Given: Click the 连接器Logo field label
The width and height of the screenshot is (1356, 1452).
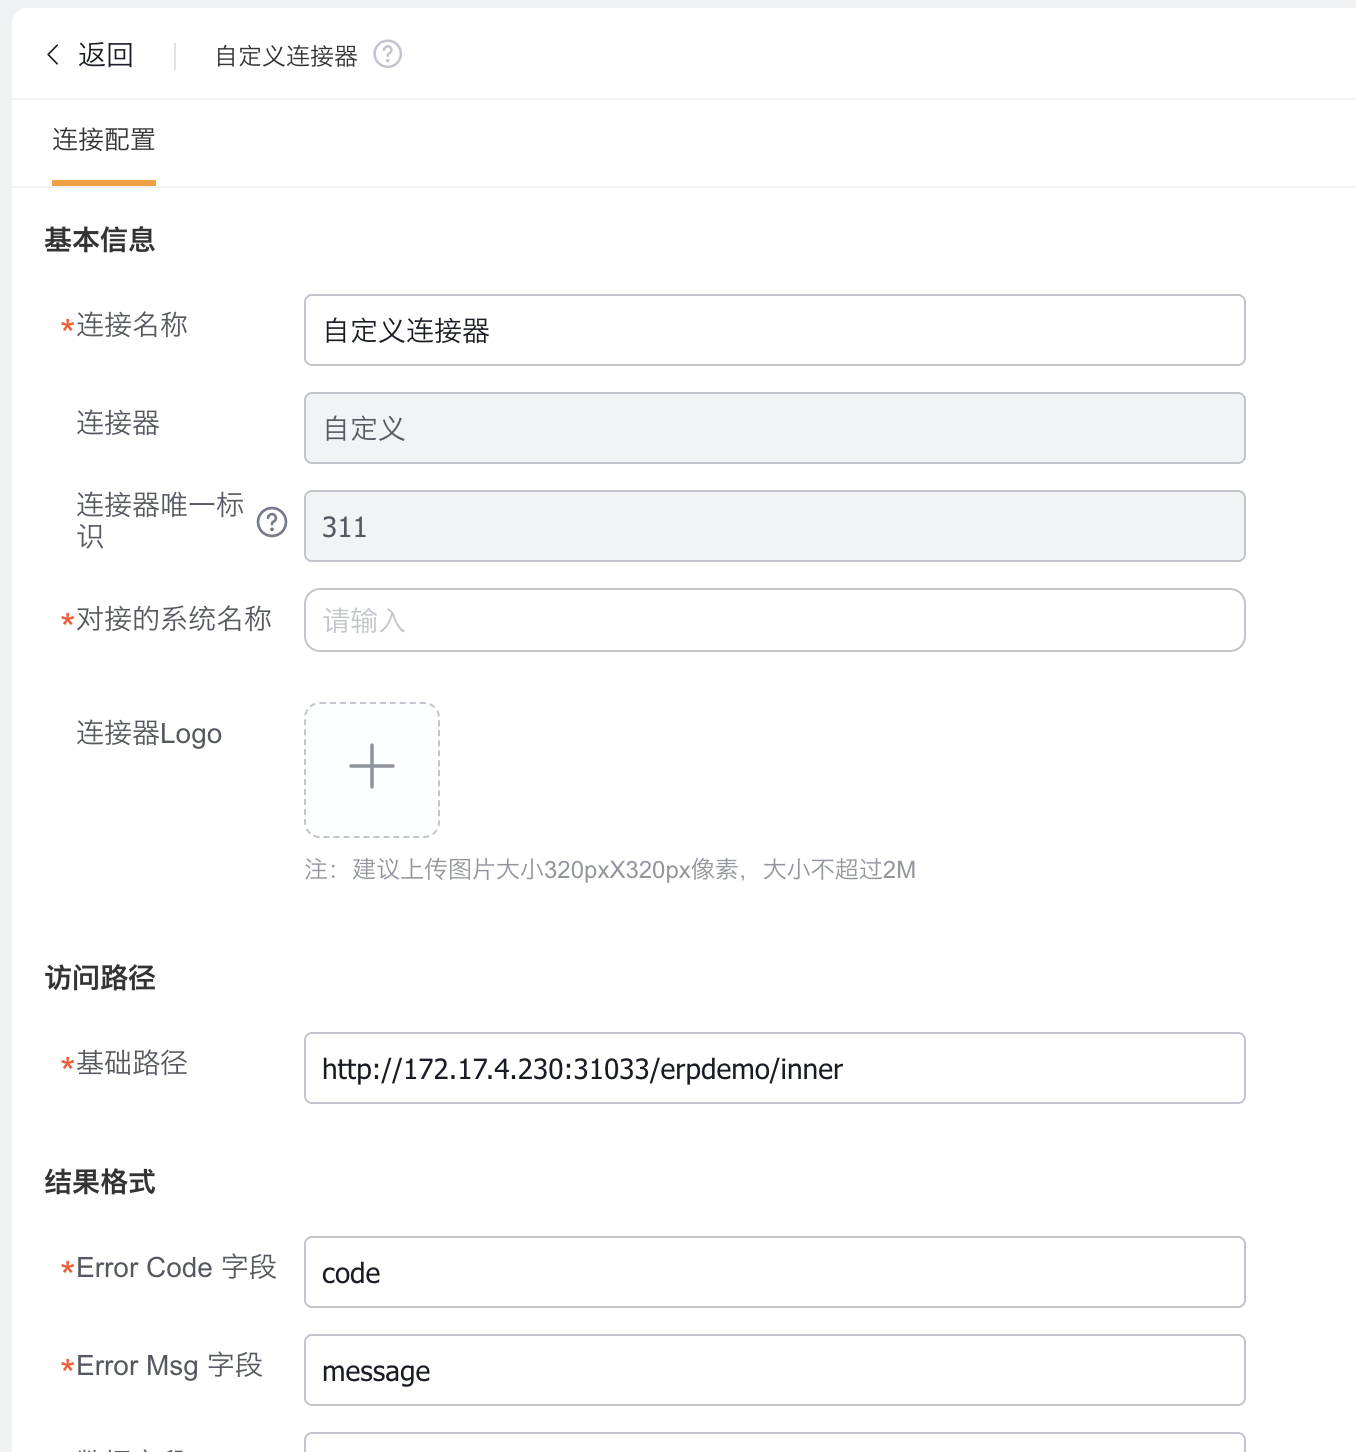Looking at the screenshot, I should [149, 734].
